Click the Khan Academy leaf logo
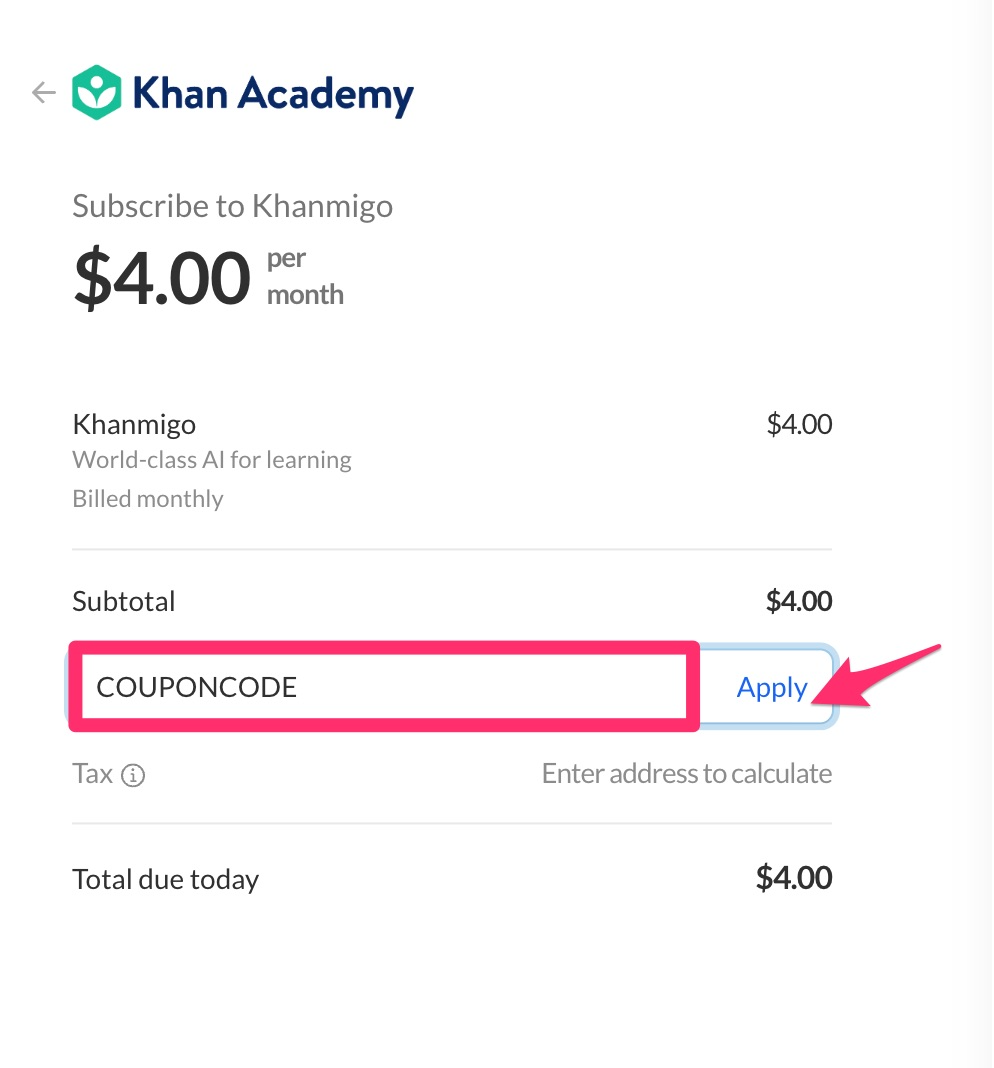The width and height of the screenshot is (994, 1068). [97, 93]
